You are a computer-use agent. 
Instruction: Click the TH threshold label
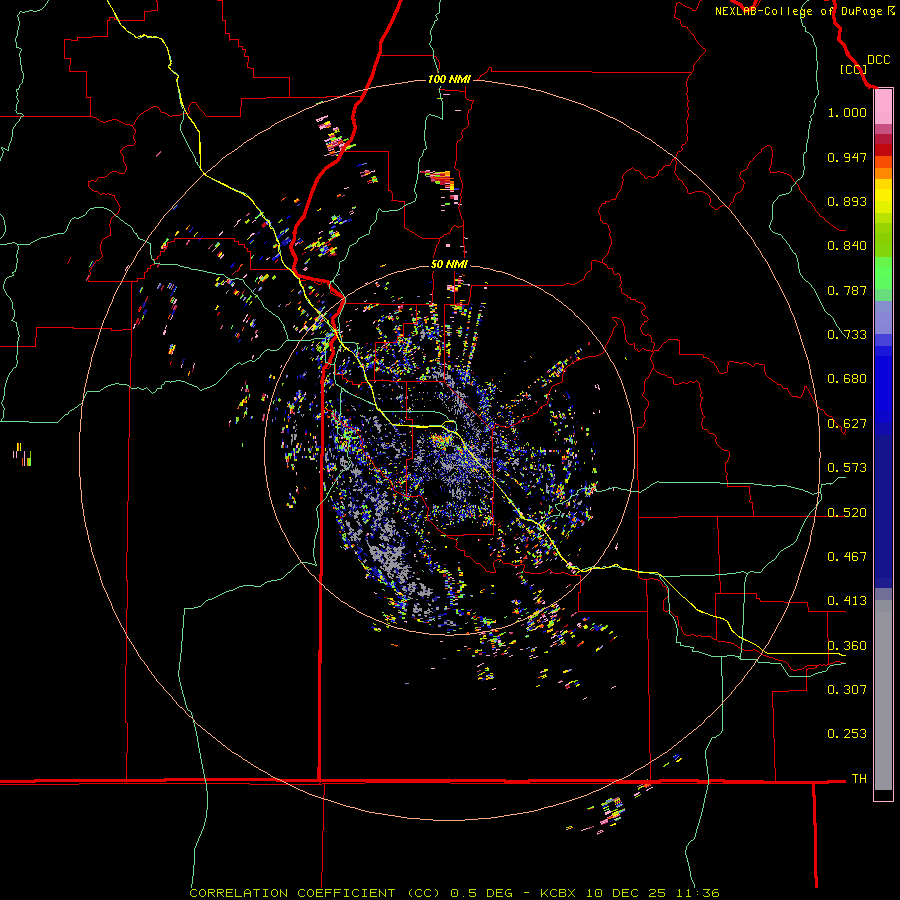coord(859,779)
